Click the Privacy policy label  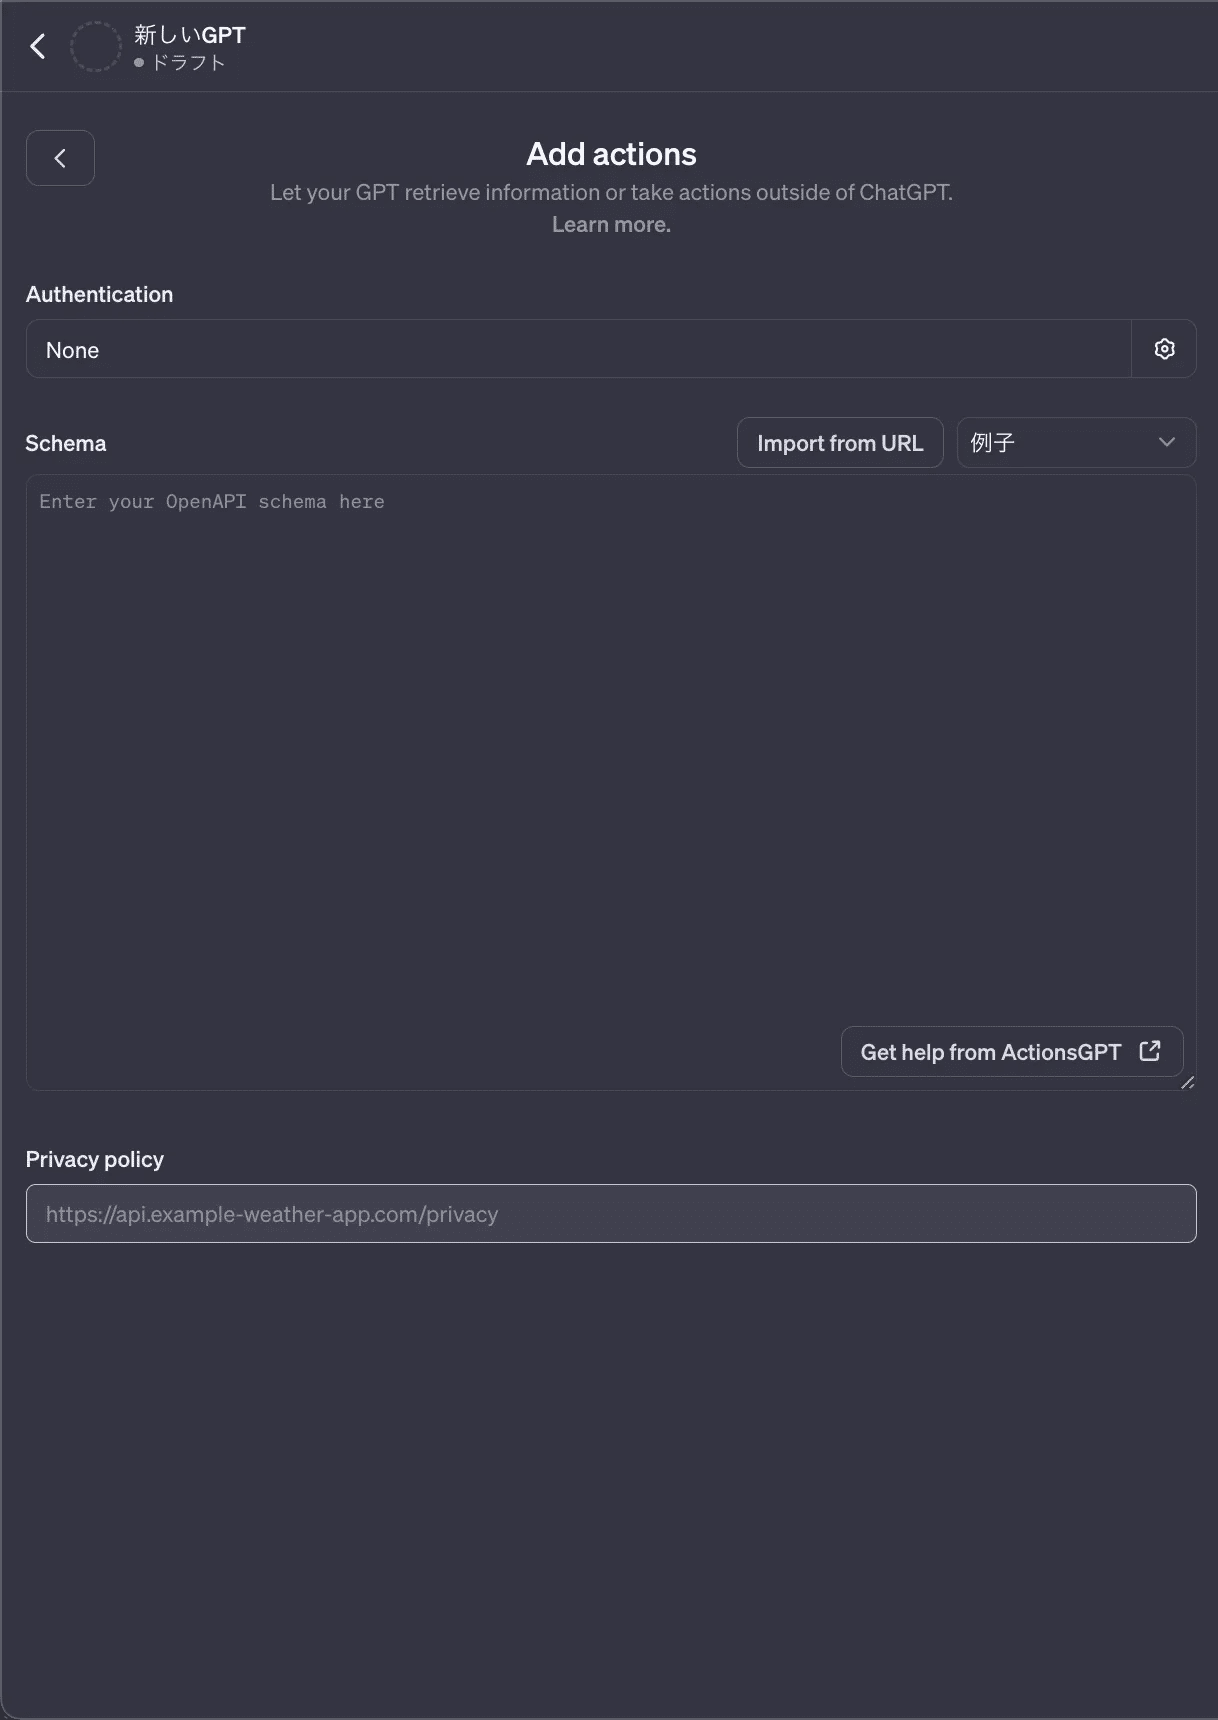[x=95, y=1159]
